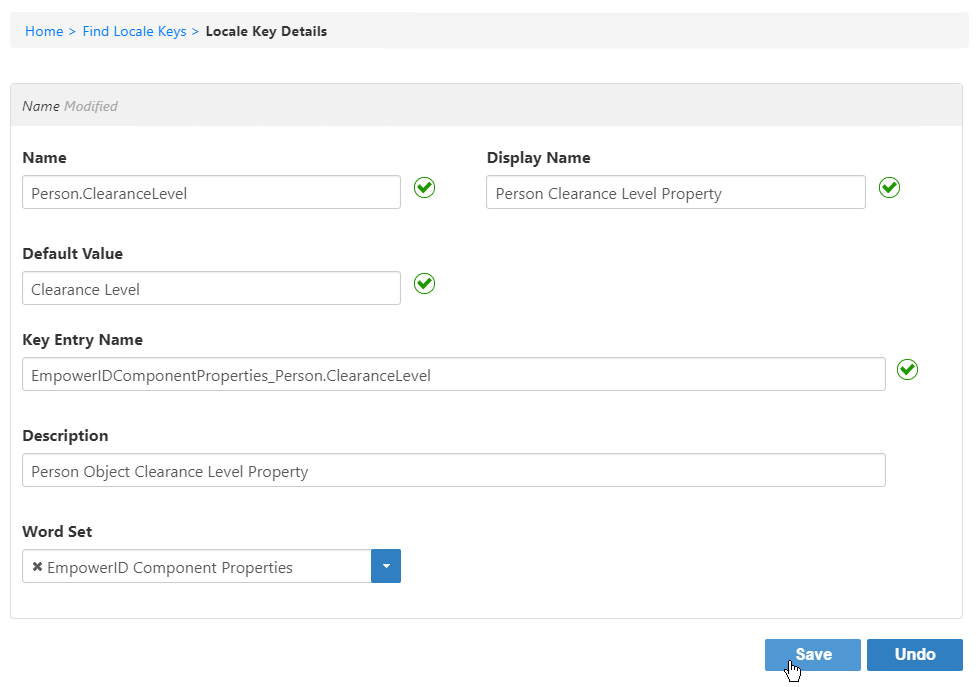Click the Default Value field showing Clearance Level
The width and height of the screenshot is (978, 687).
[x=211, y=287]
